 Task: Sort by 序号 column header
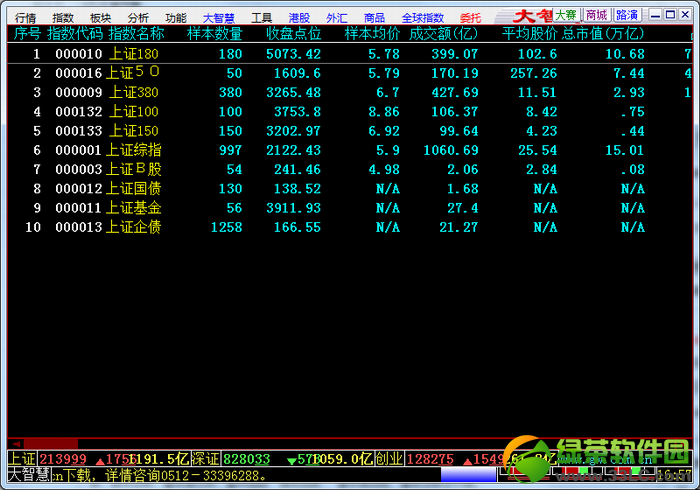tap(27, 33)
